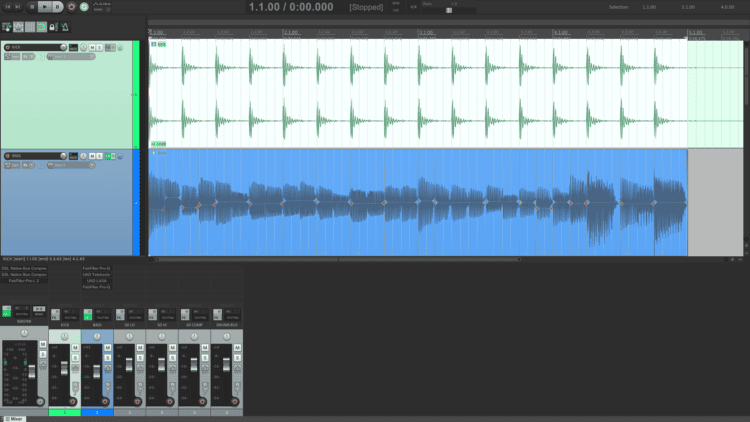Toggle the metronome icon
Viewport: 750px width, 422px height.
coord(65,27)
